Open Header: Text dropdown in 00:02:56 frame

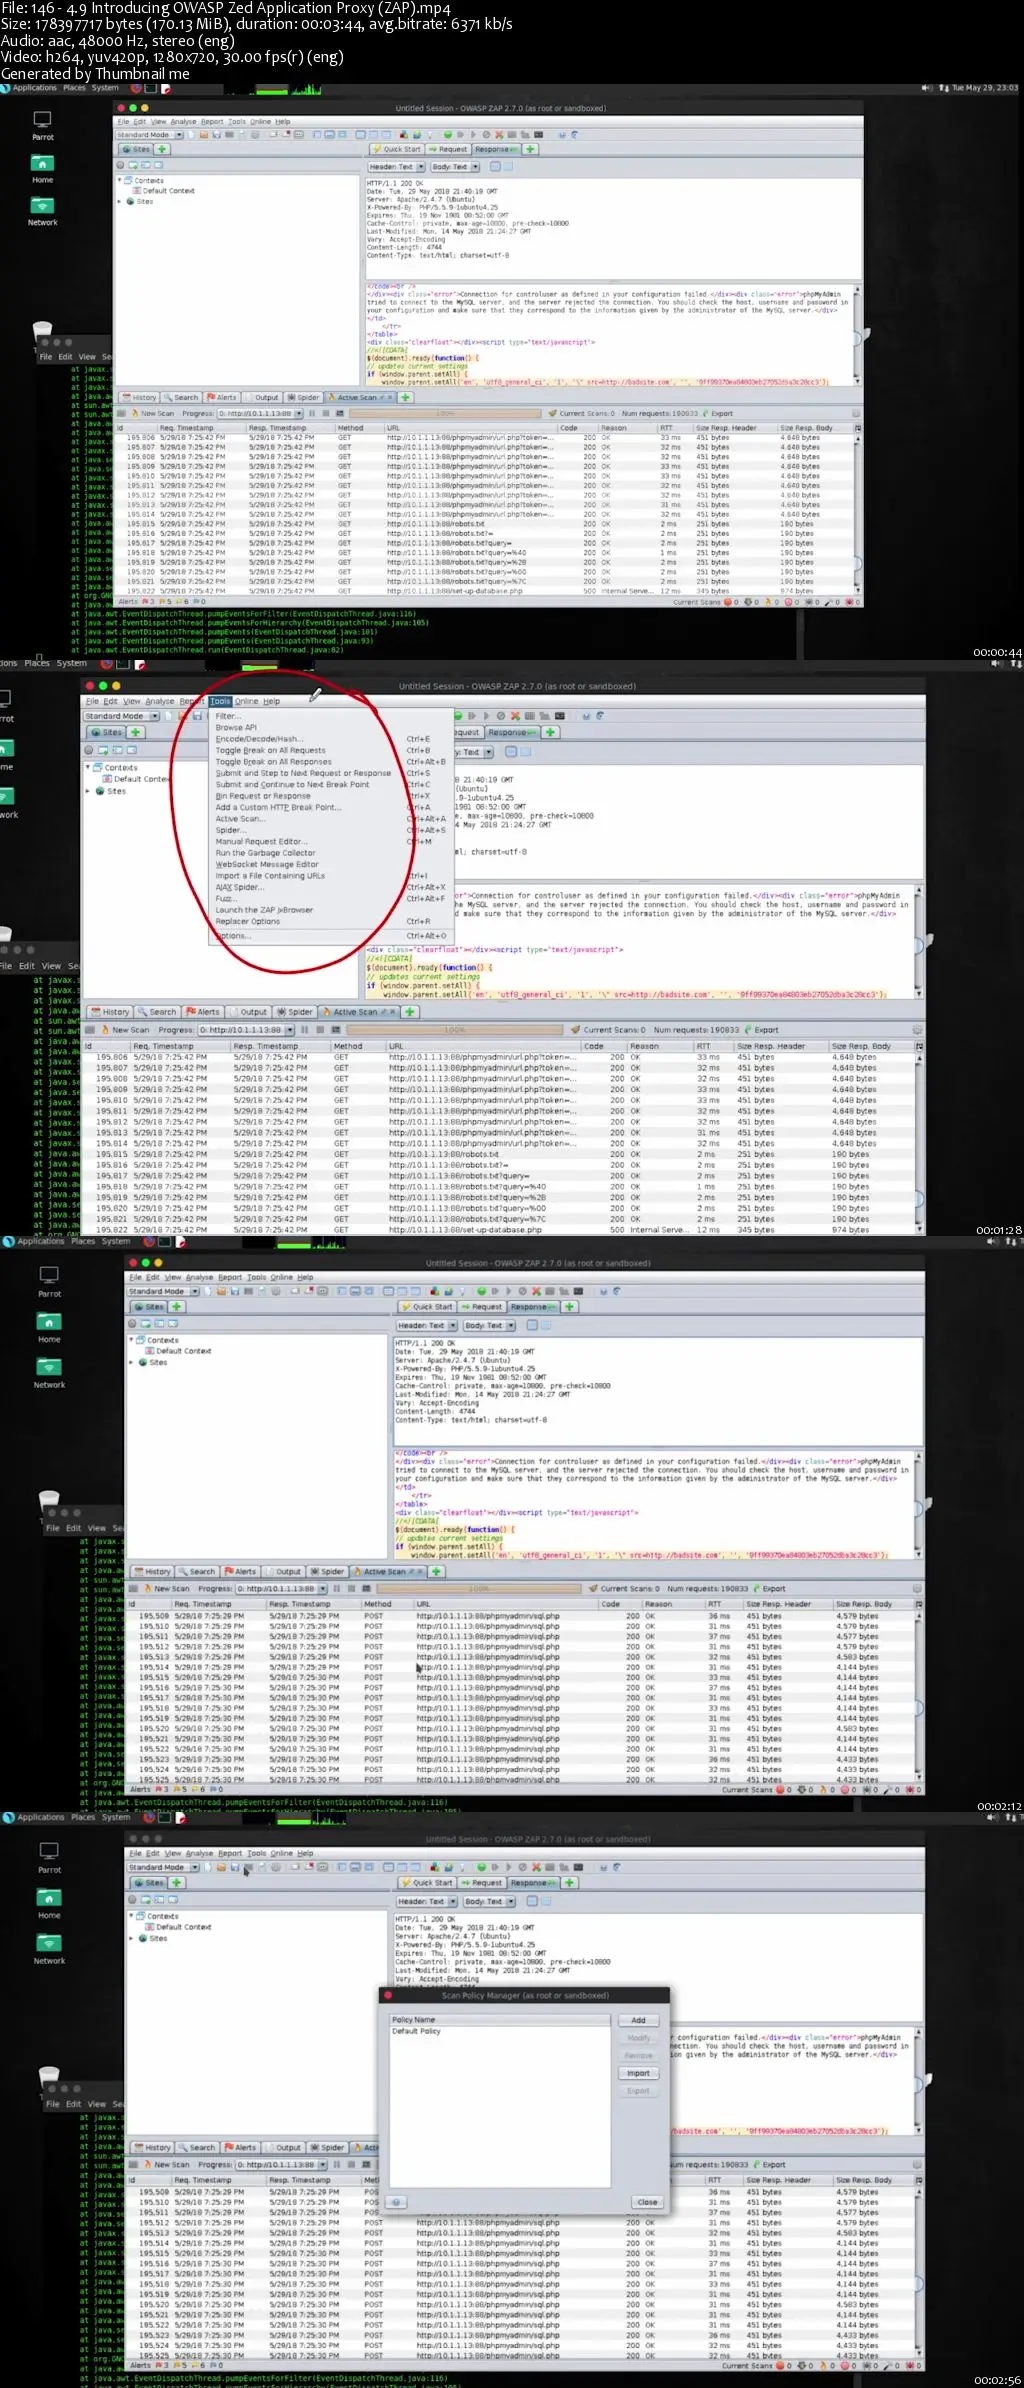[426, 1901]
